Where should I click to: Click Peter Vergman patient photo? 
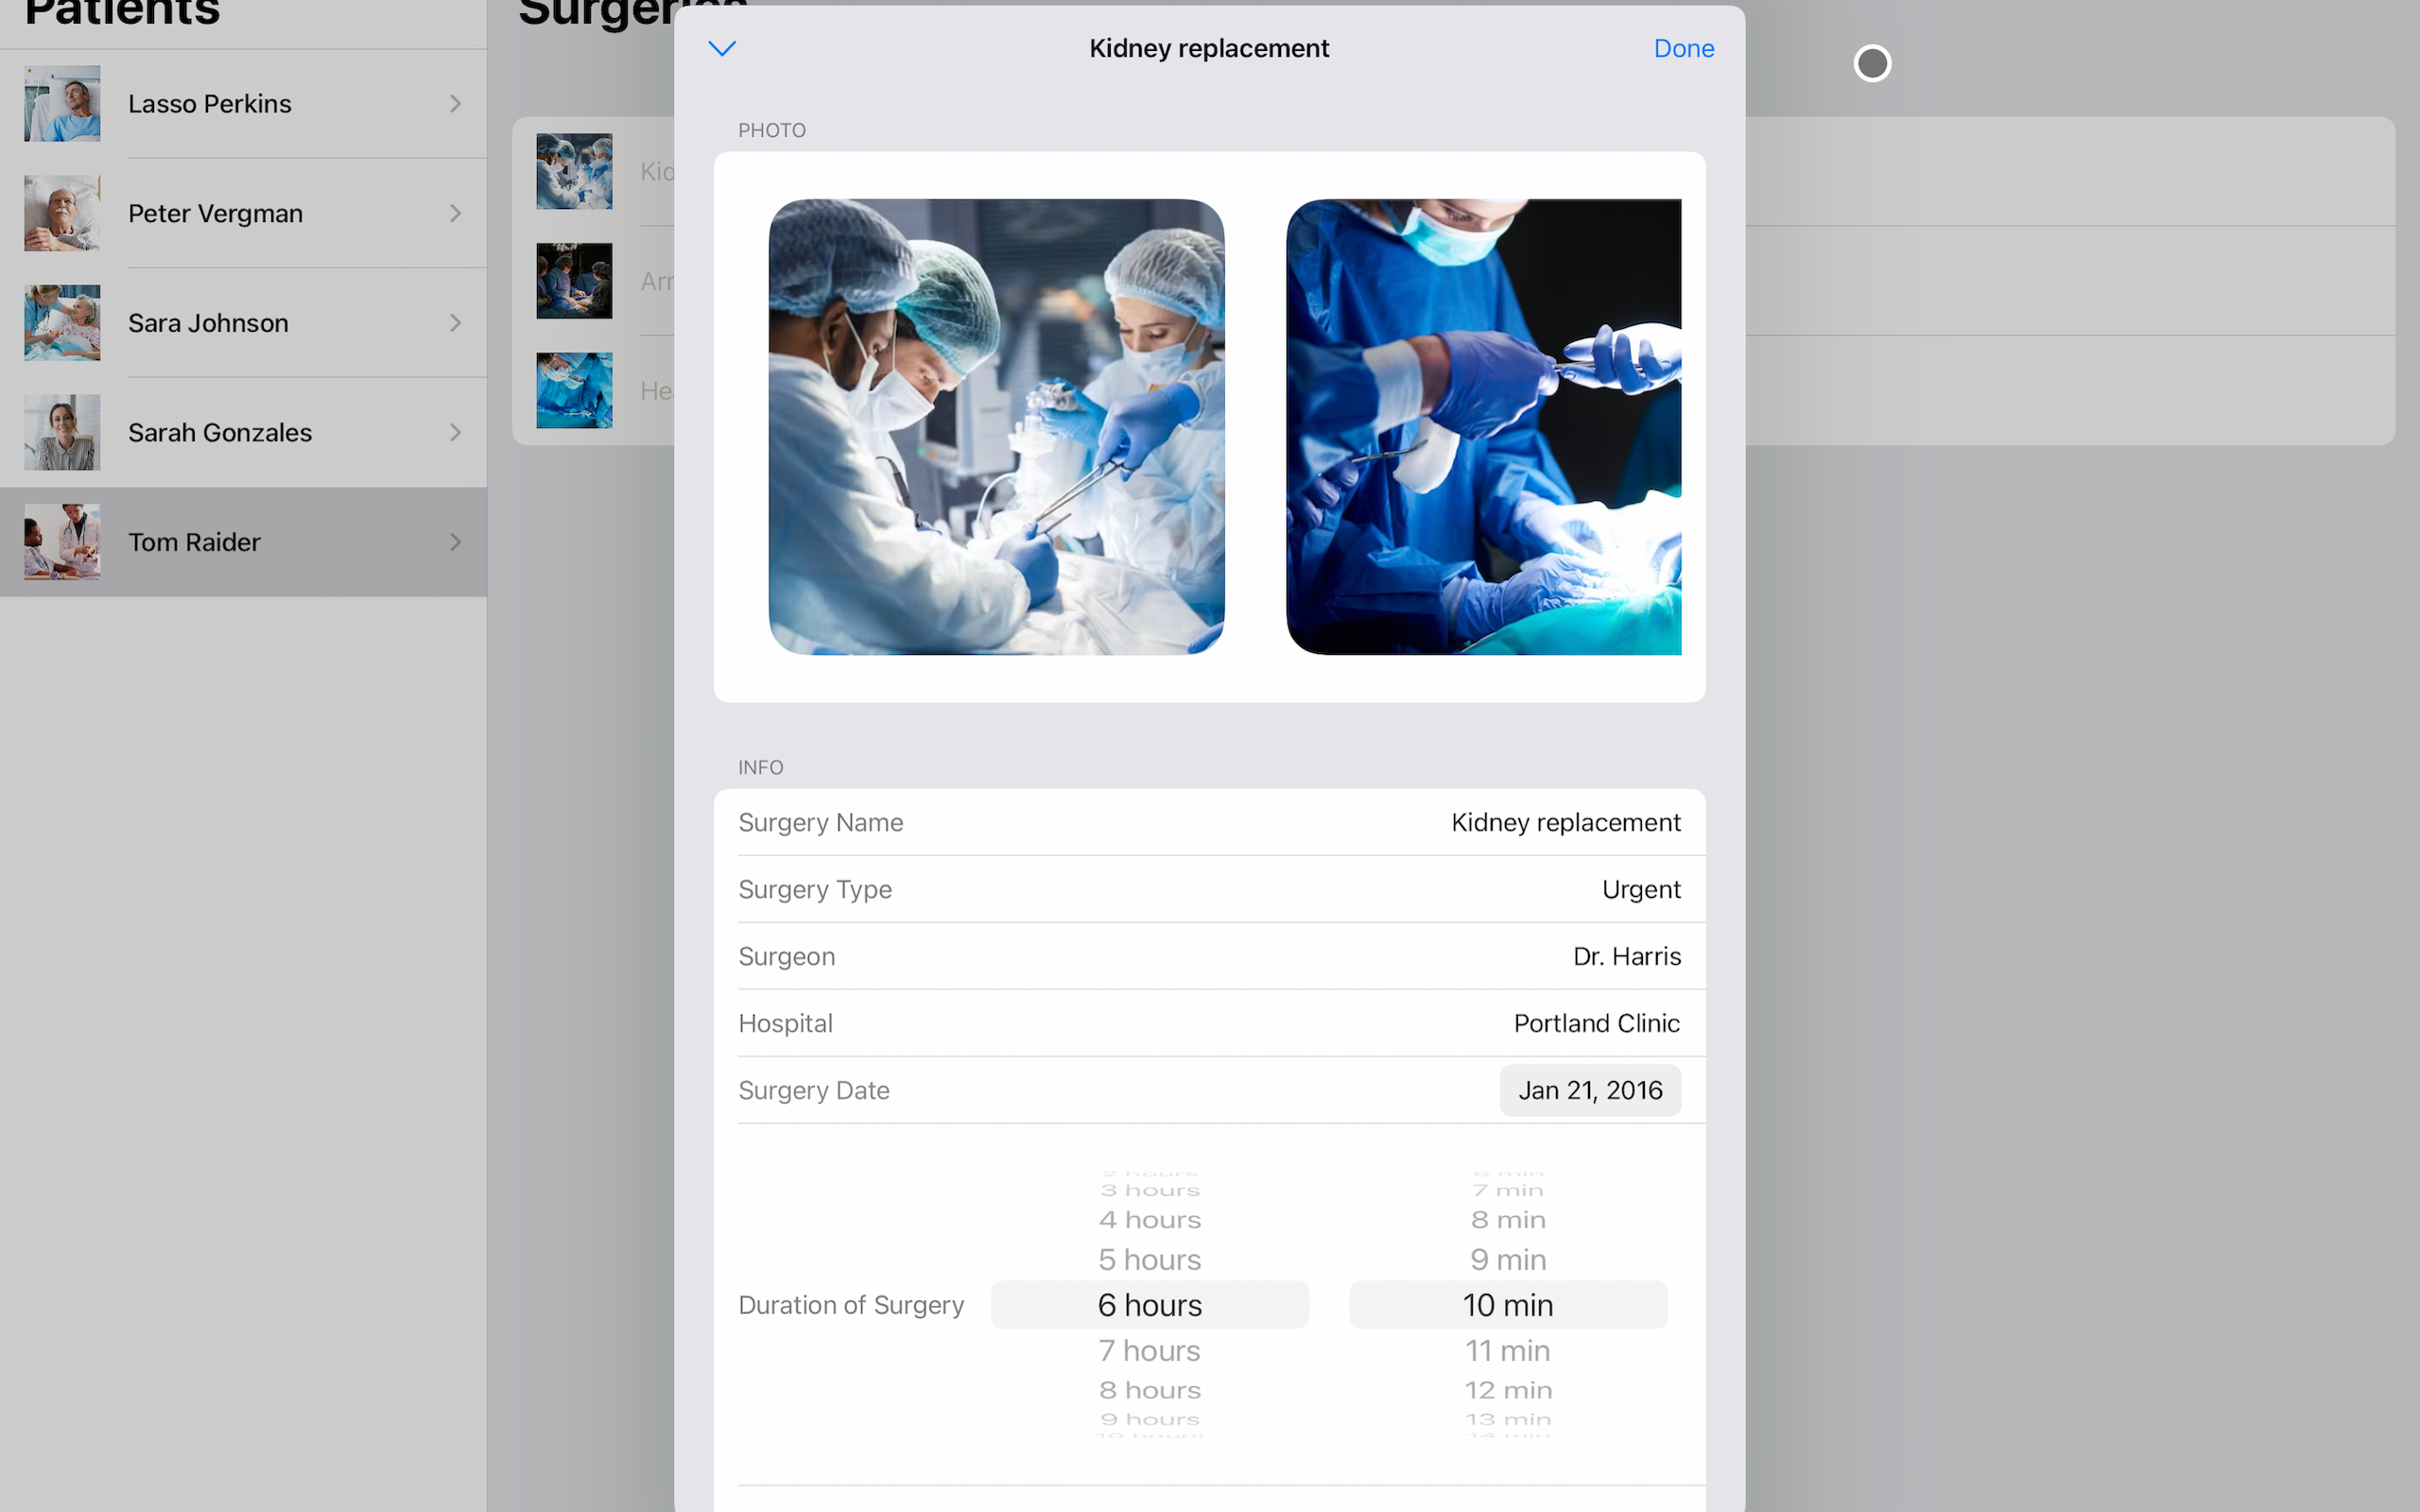[62, 213]
